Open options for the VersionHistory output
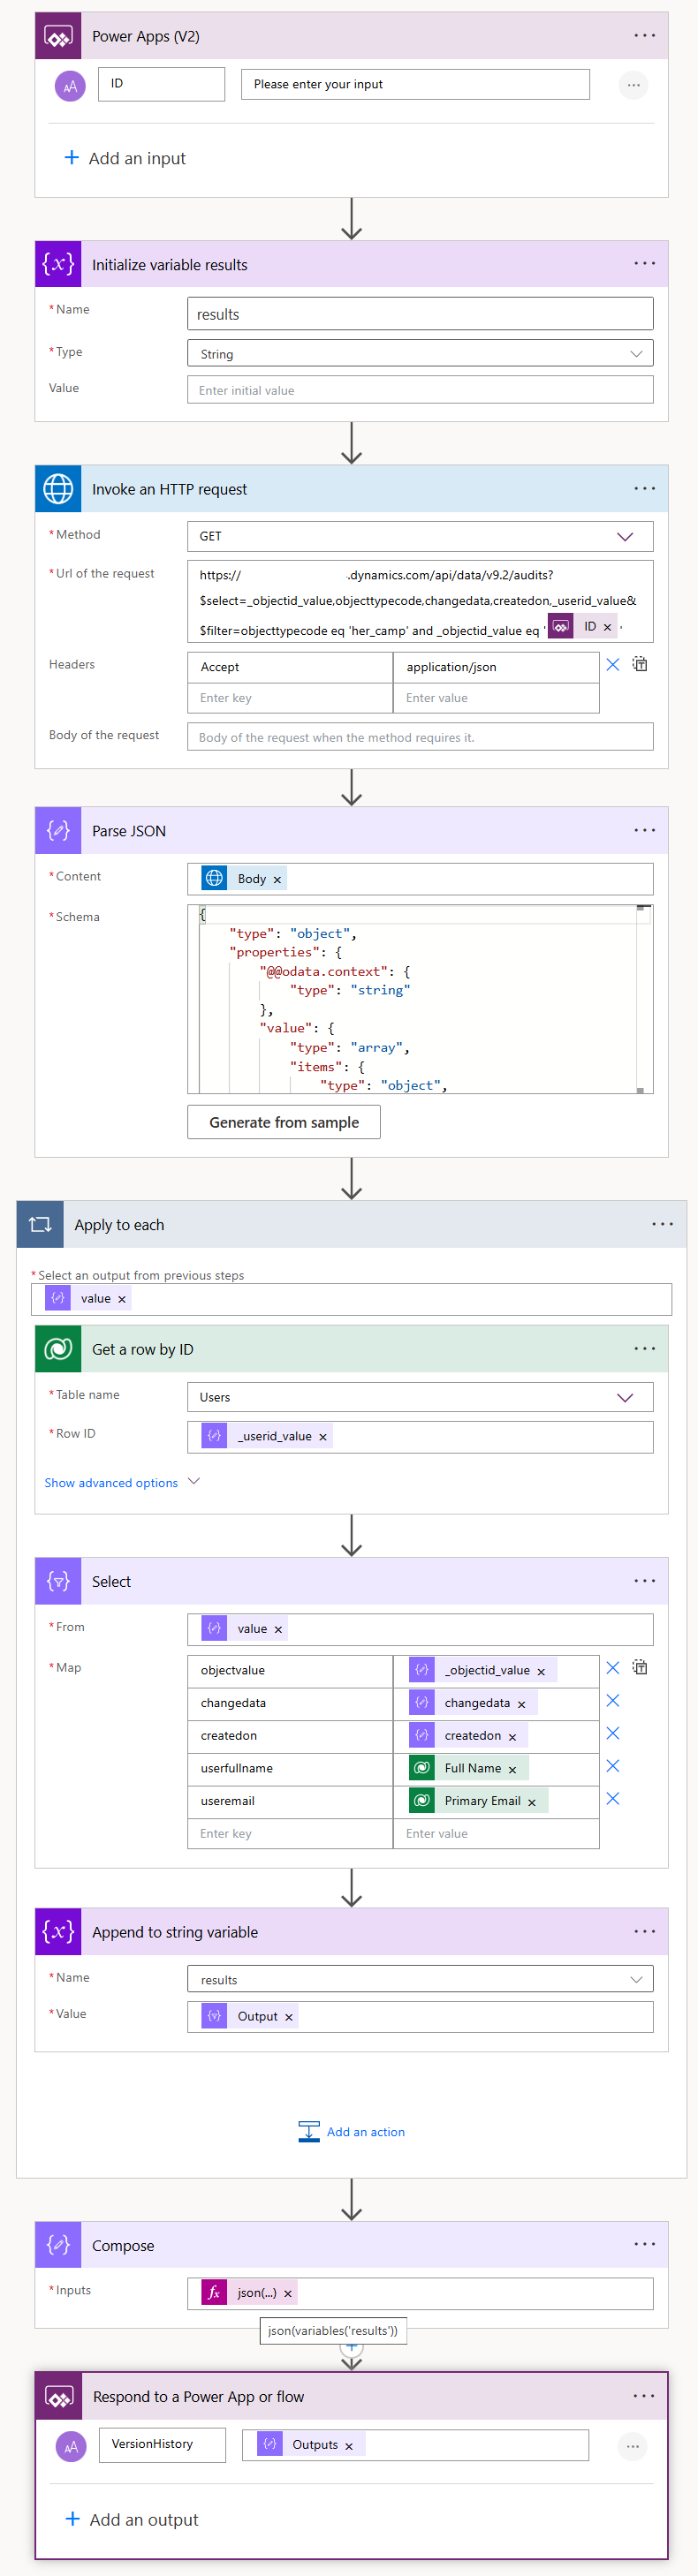Screen dimensions: 698x2576 tap(632, 2446)
